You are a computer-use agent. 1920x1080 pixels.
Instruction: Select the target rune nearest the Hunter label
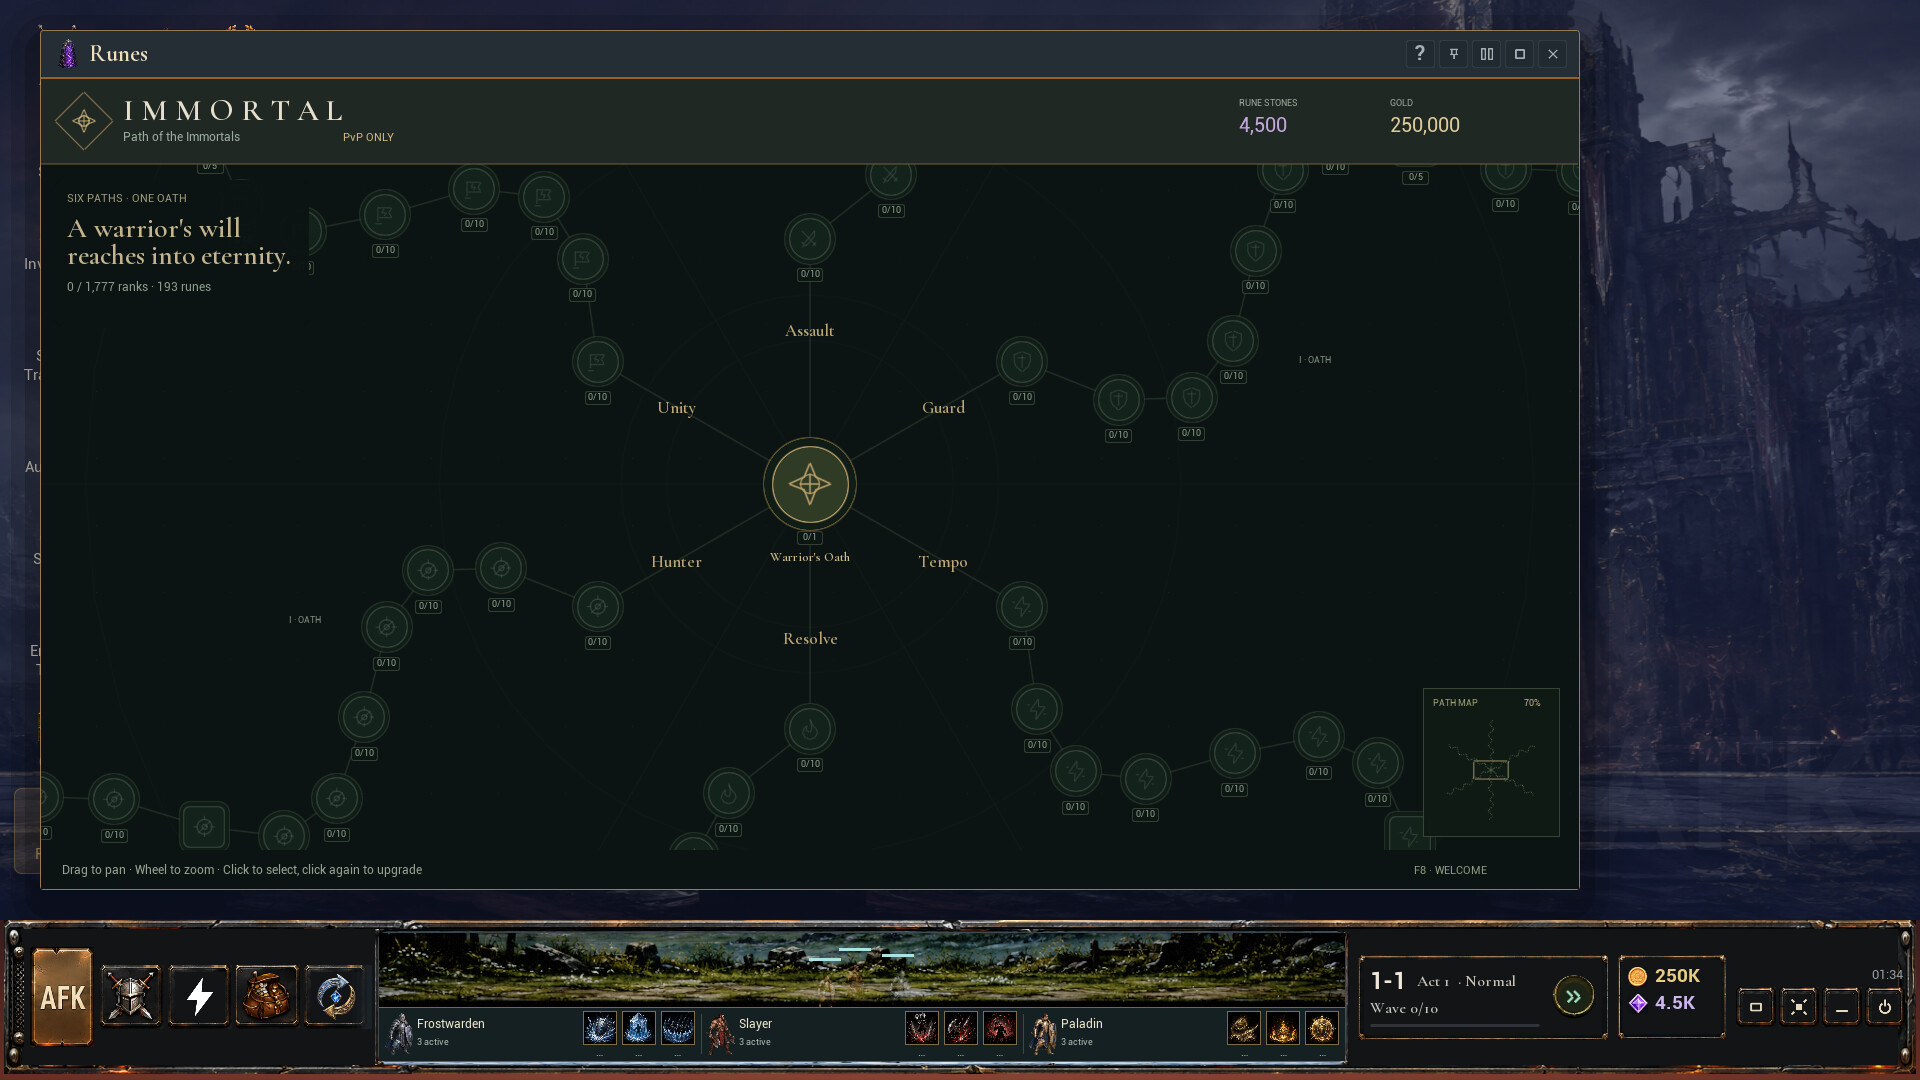[x=597, y=607]
